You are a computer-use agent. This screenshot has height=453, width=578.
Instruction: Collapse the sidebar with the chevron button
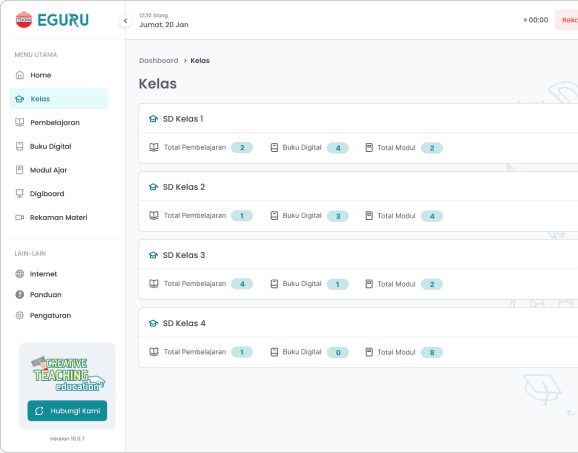click(125, 21)
